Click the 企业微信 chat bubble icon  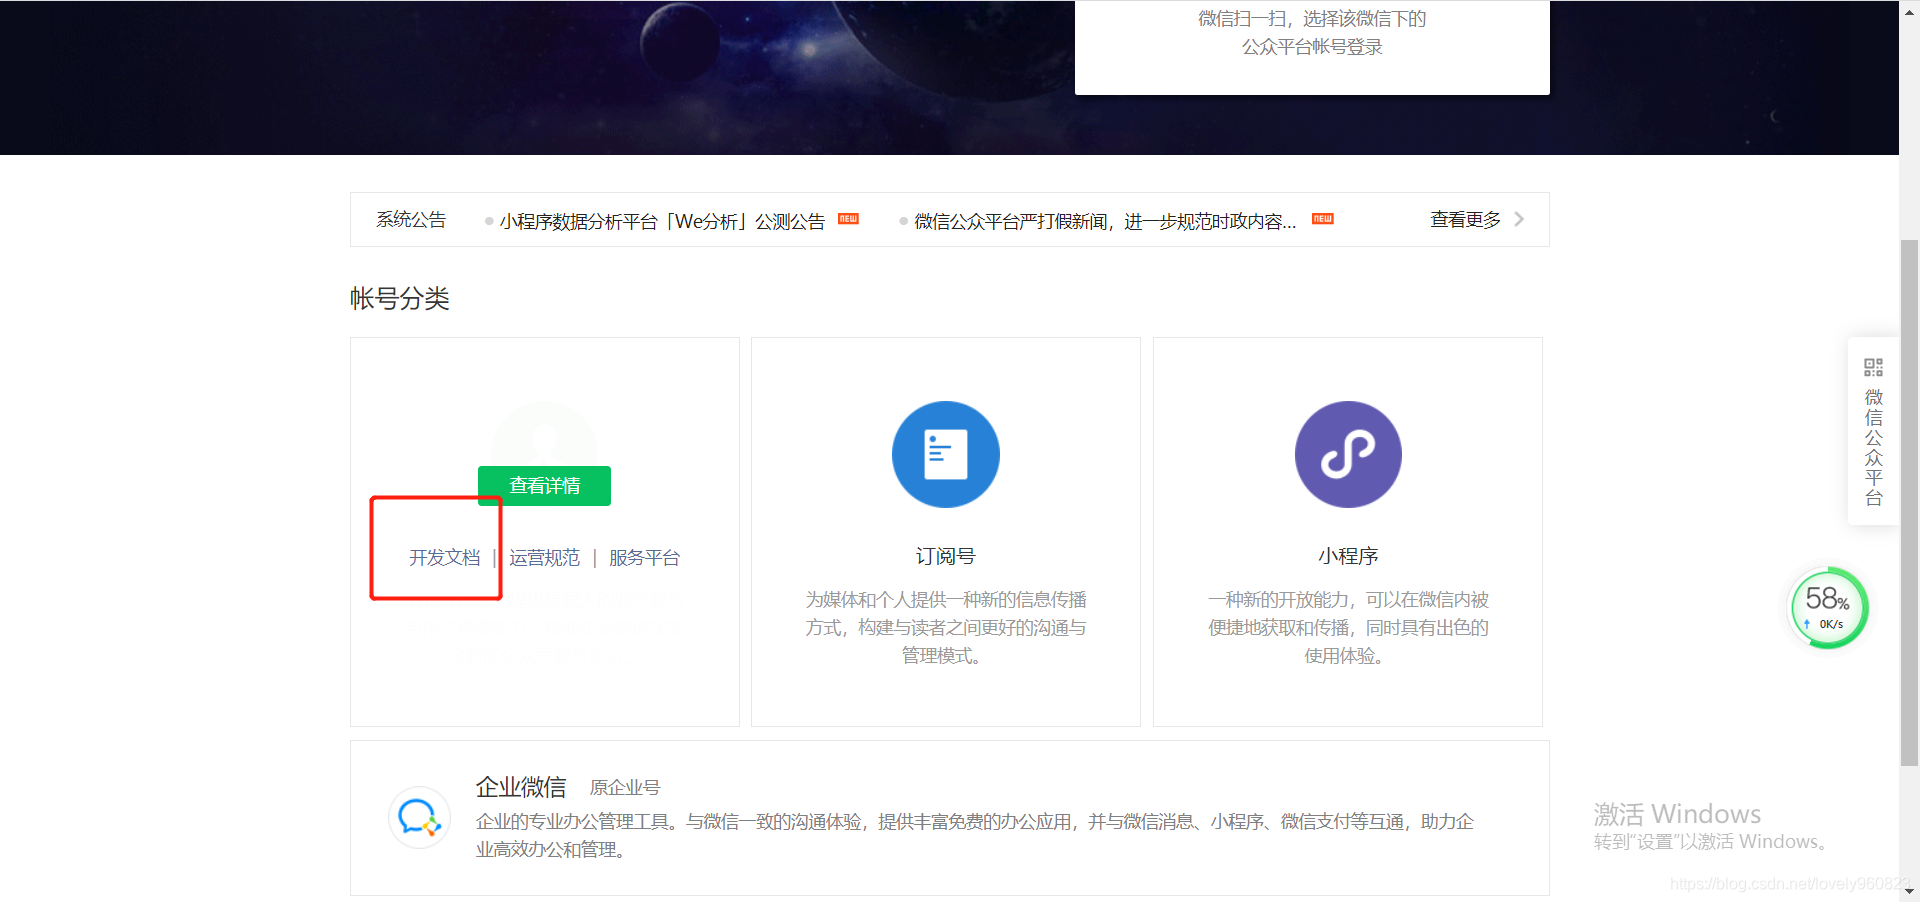point(419,818)
